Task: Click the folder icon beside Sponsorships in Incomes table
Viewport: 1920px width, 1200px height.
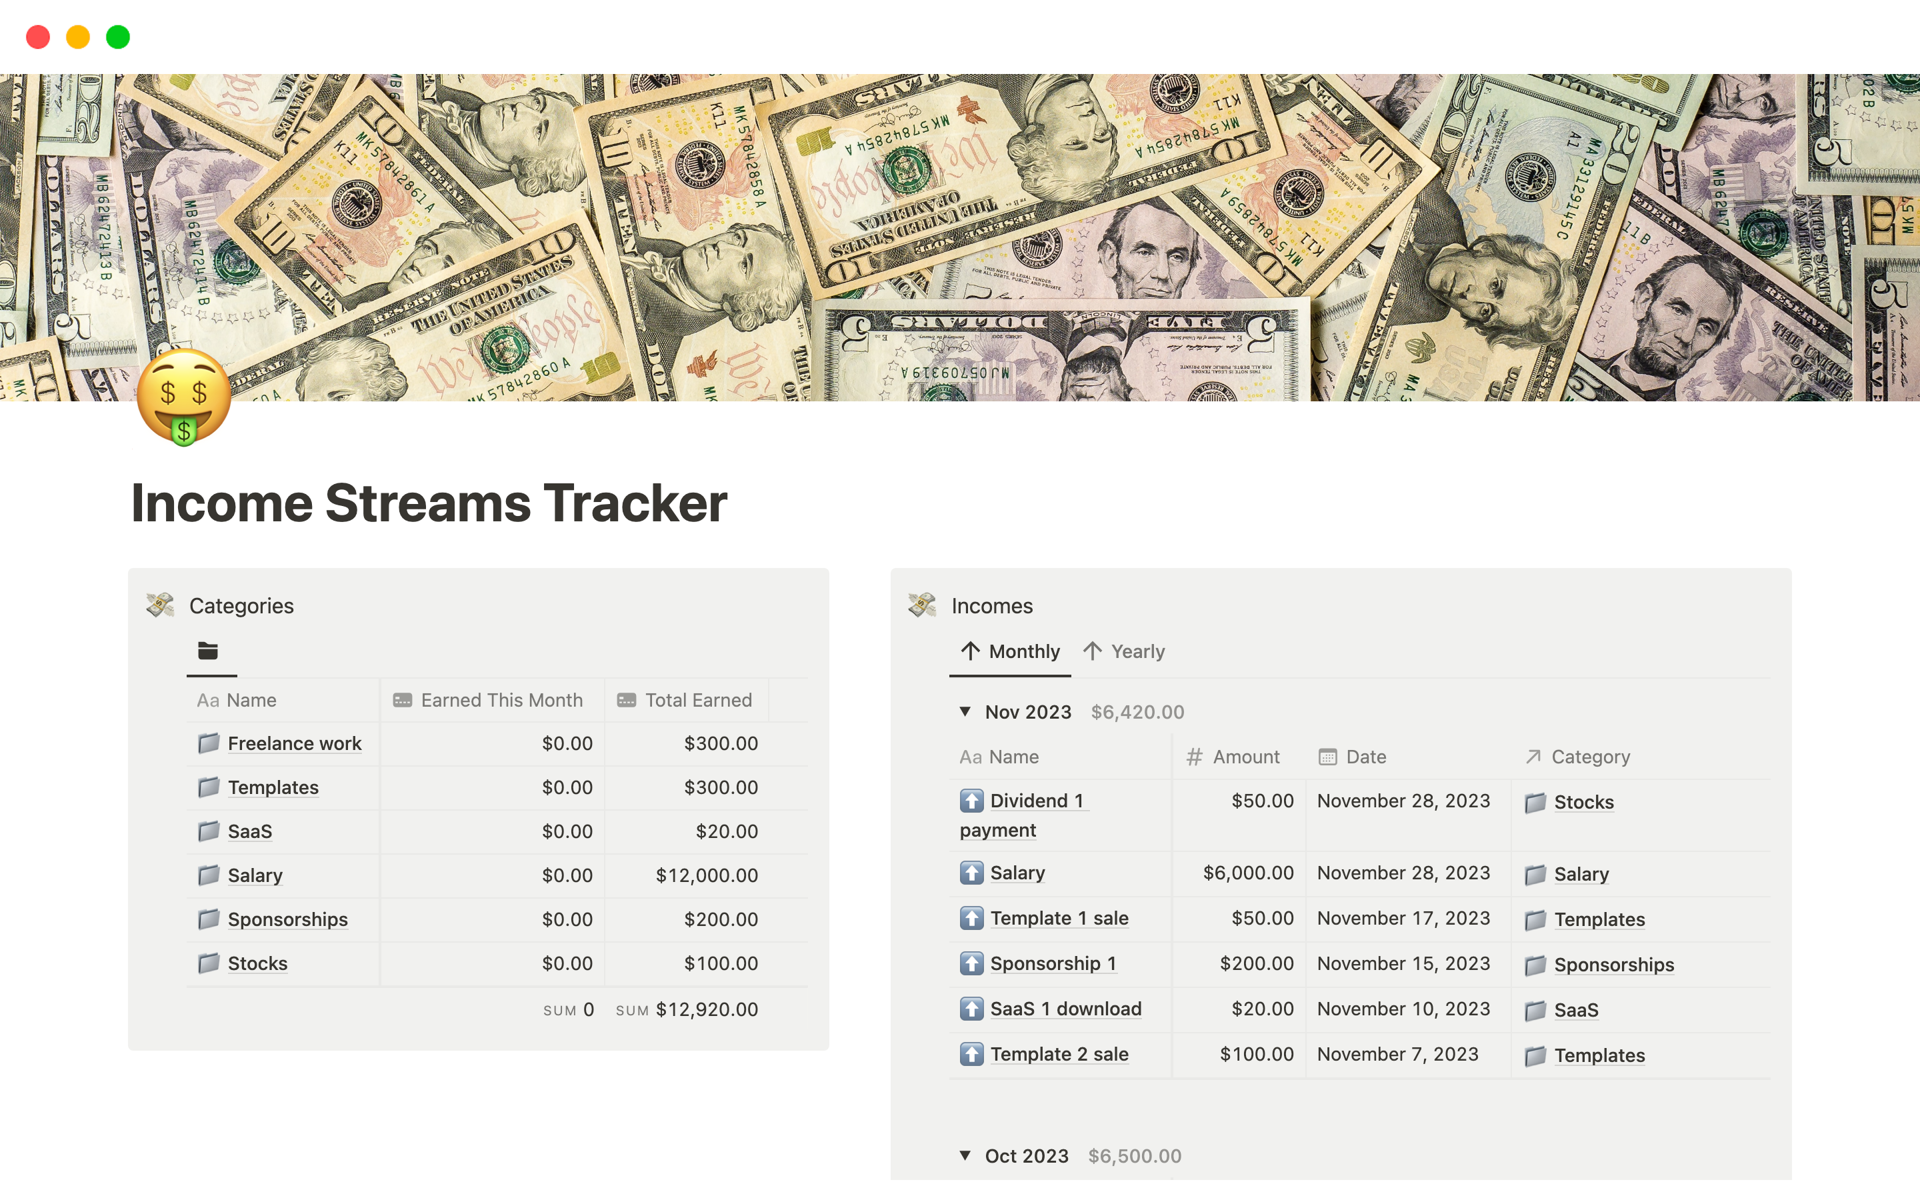Action: [1534, 964]
